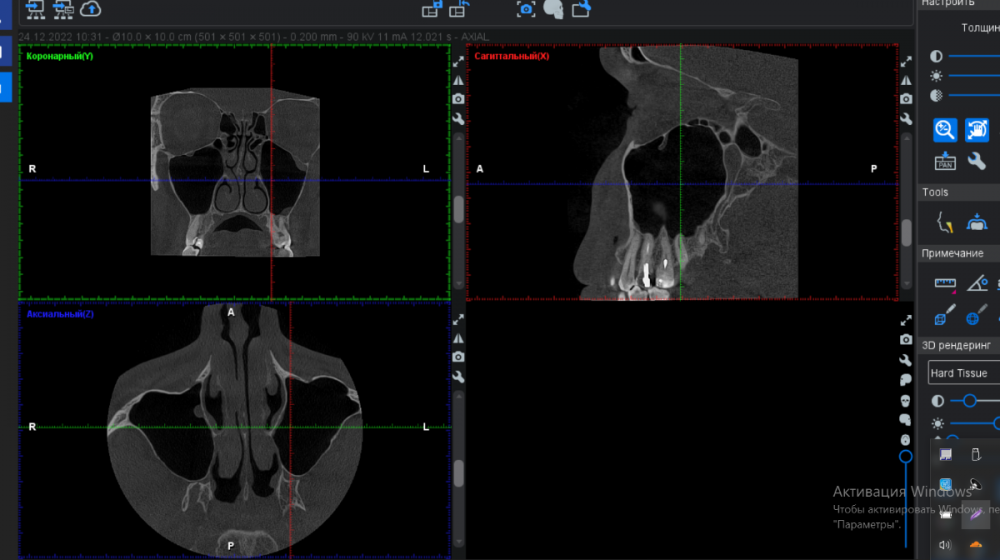Click the coronal view slice scrollbar
The width and height of the screenshot is (1000, 560).
458,210
